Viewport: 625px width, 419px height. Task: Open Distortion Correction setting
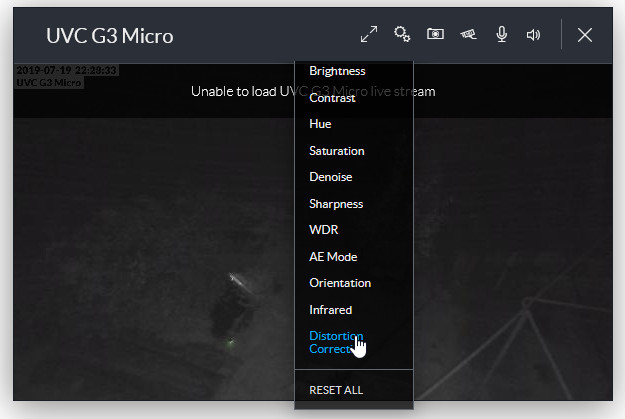pyautogui.click(x=336, y=342)
